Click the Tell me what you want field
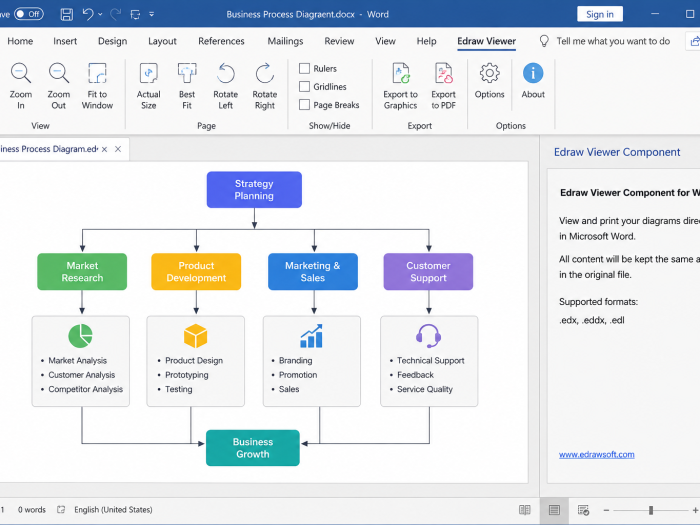 (613, 41)
